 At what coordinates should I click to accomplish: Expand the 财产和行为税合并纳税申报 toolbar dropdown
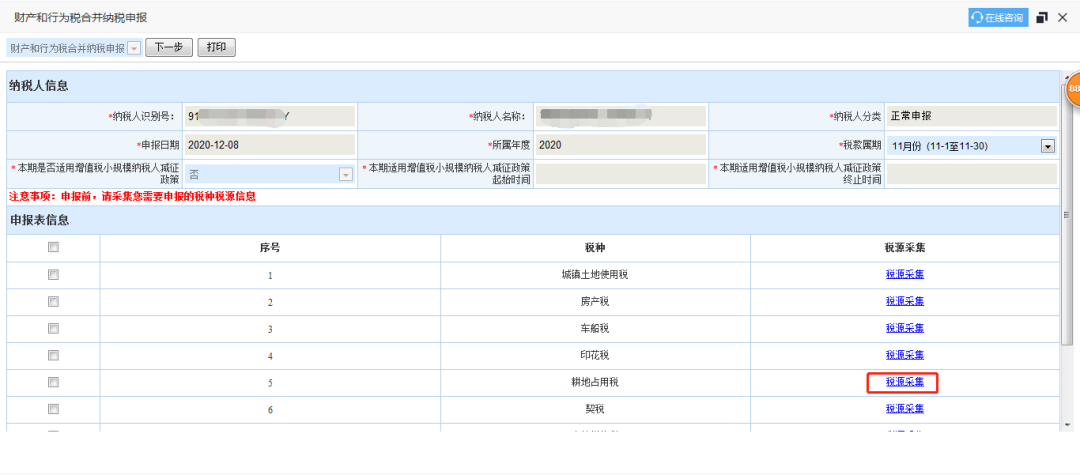click(134, 48)
